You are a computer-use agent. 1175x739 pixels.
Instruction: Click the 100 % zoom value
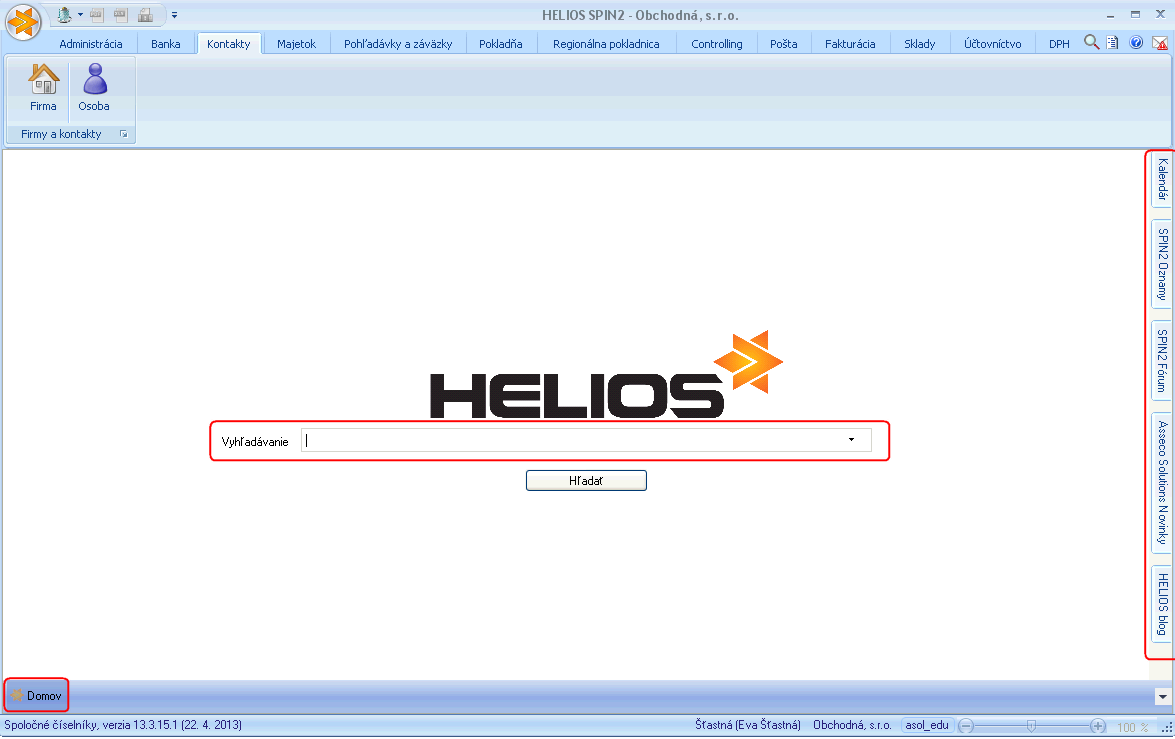coord(1132,726)
